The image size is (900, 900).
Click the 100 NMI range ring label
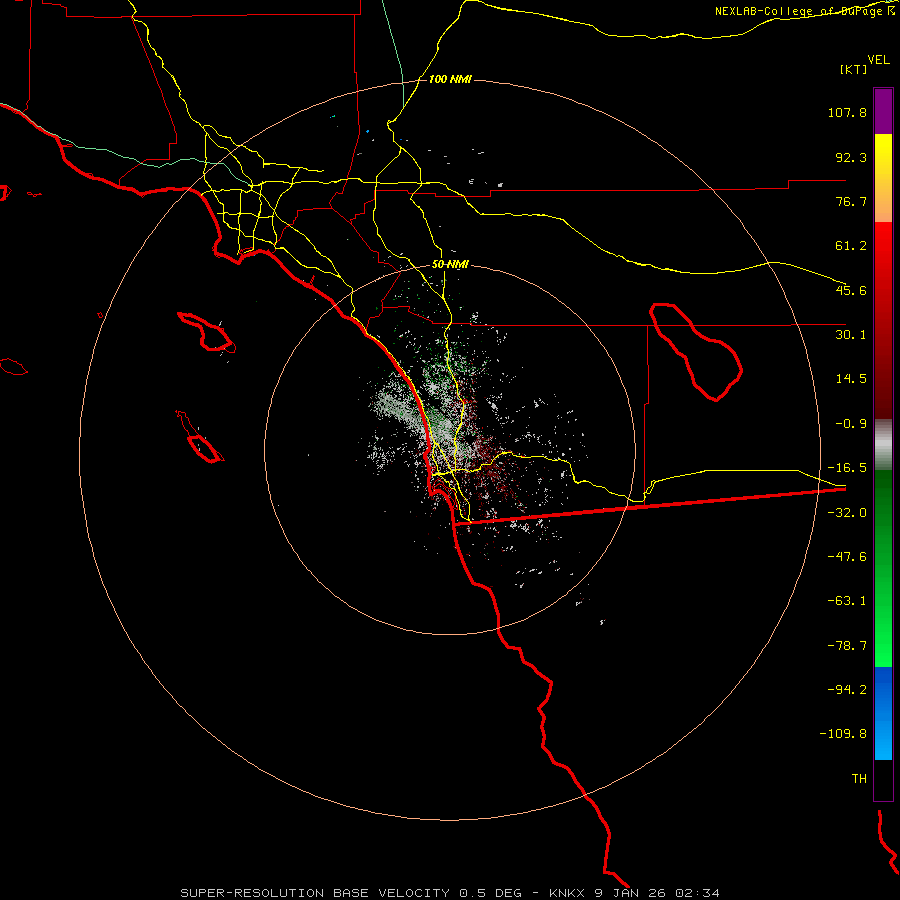pos(450,79)
